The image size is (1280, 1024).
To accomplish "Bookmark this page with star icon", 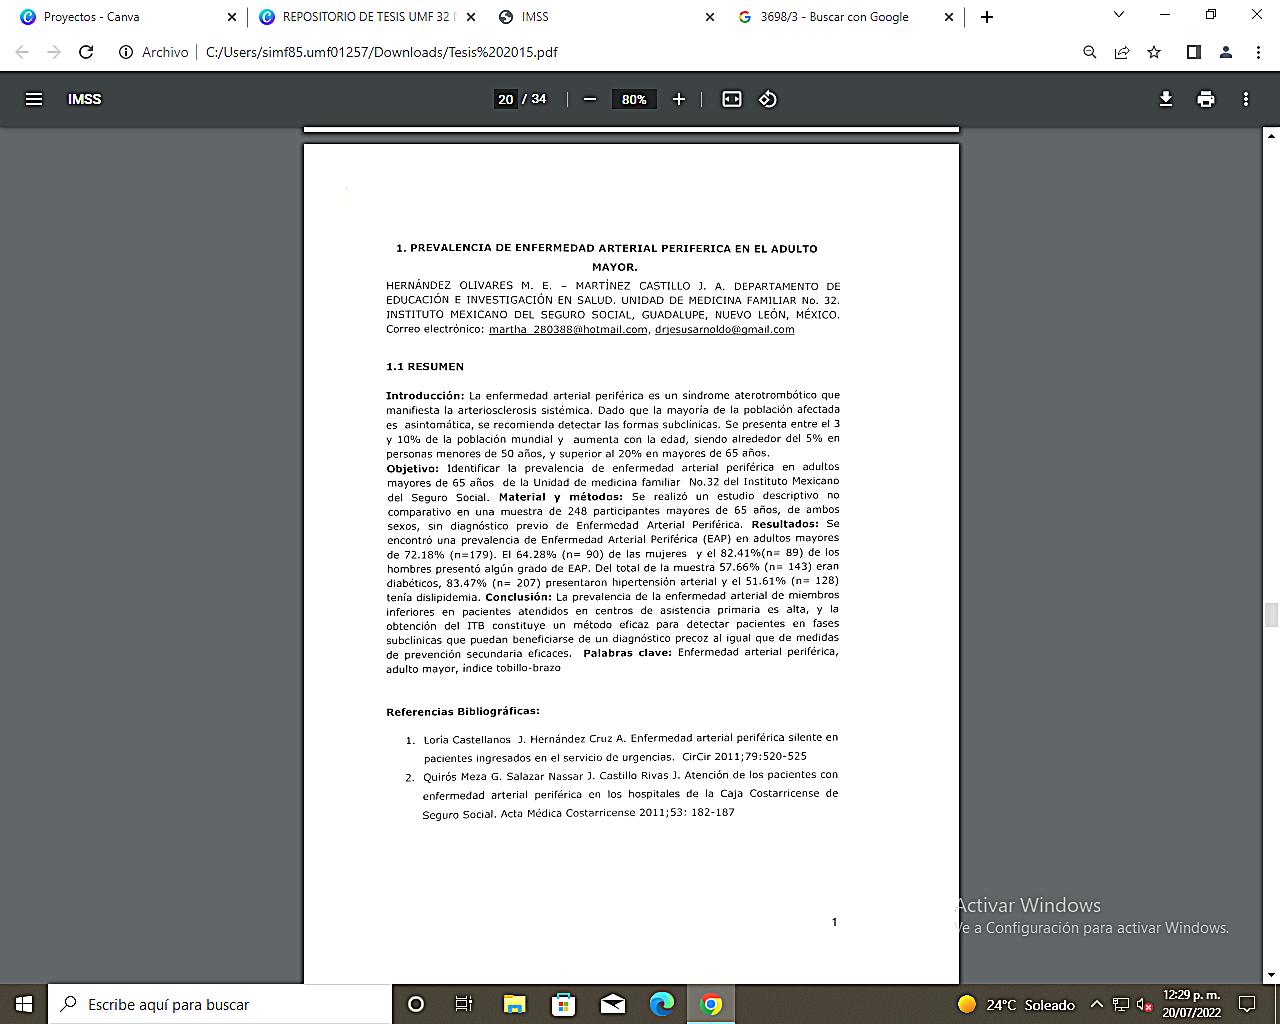I will coord(1154,52).
